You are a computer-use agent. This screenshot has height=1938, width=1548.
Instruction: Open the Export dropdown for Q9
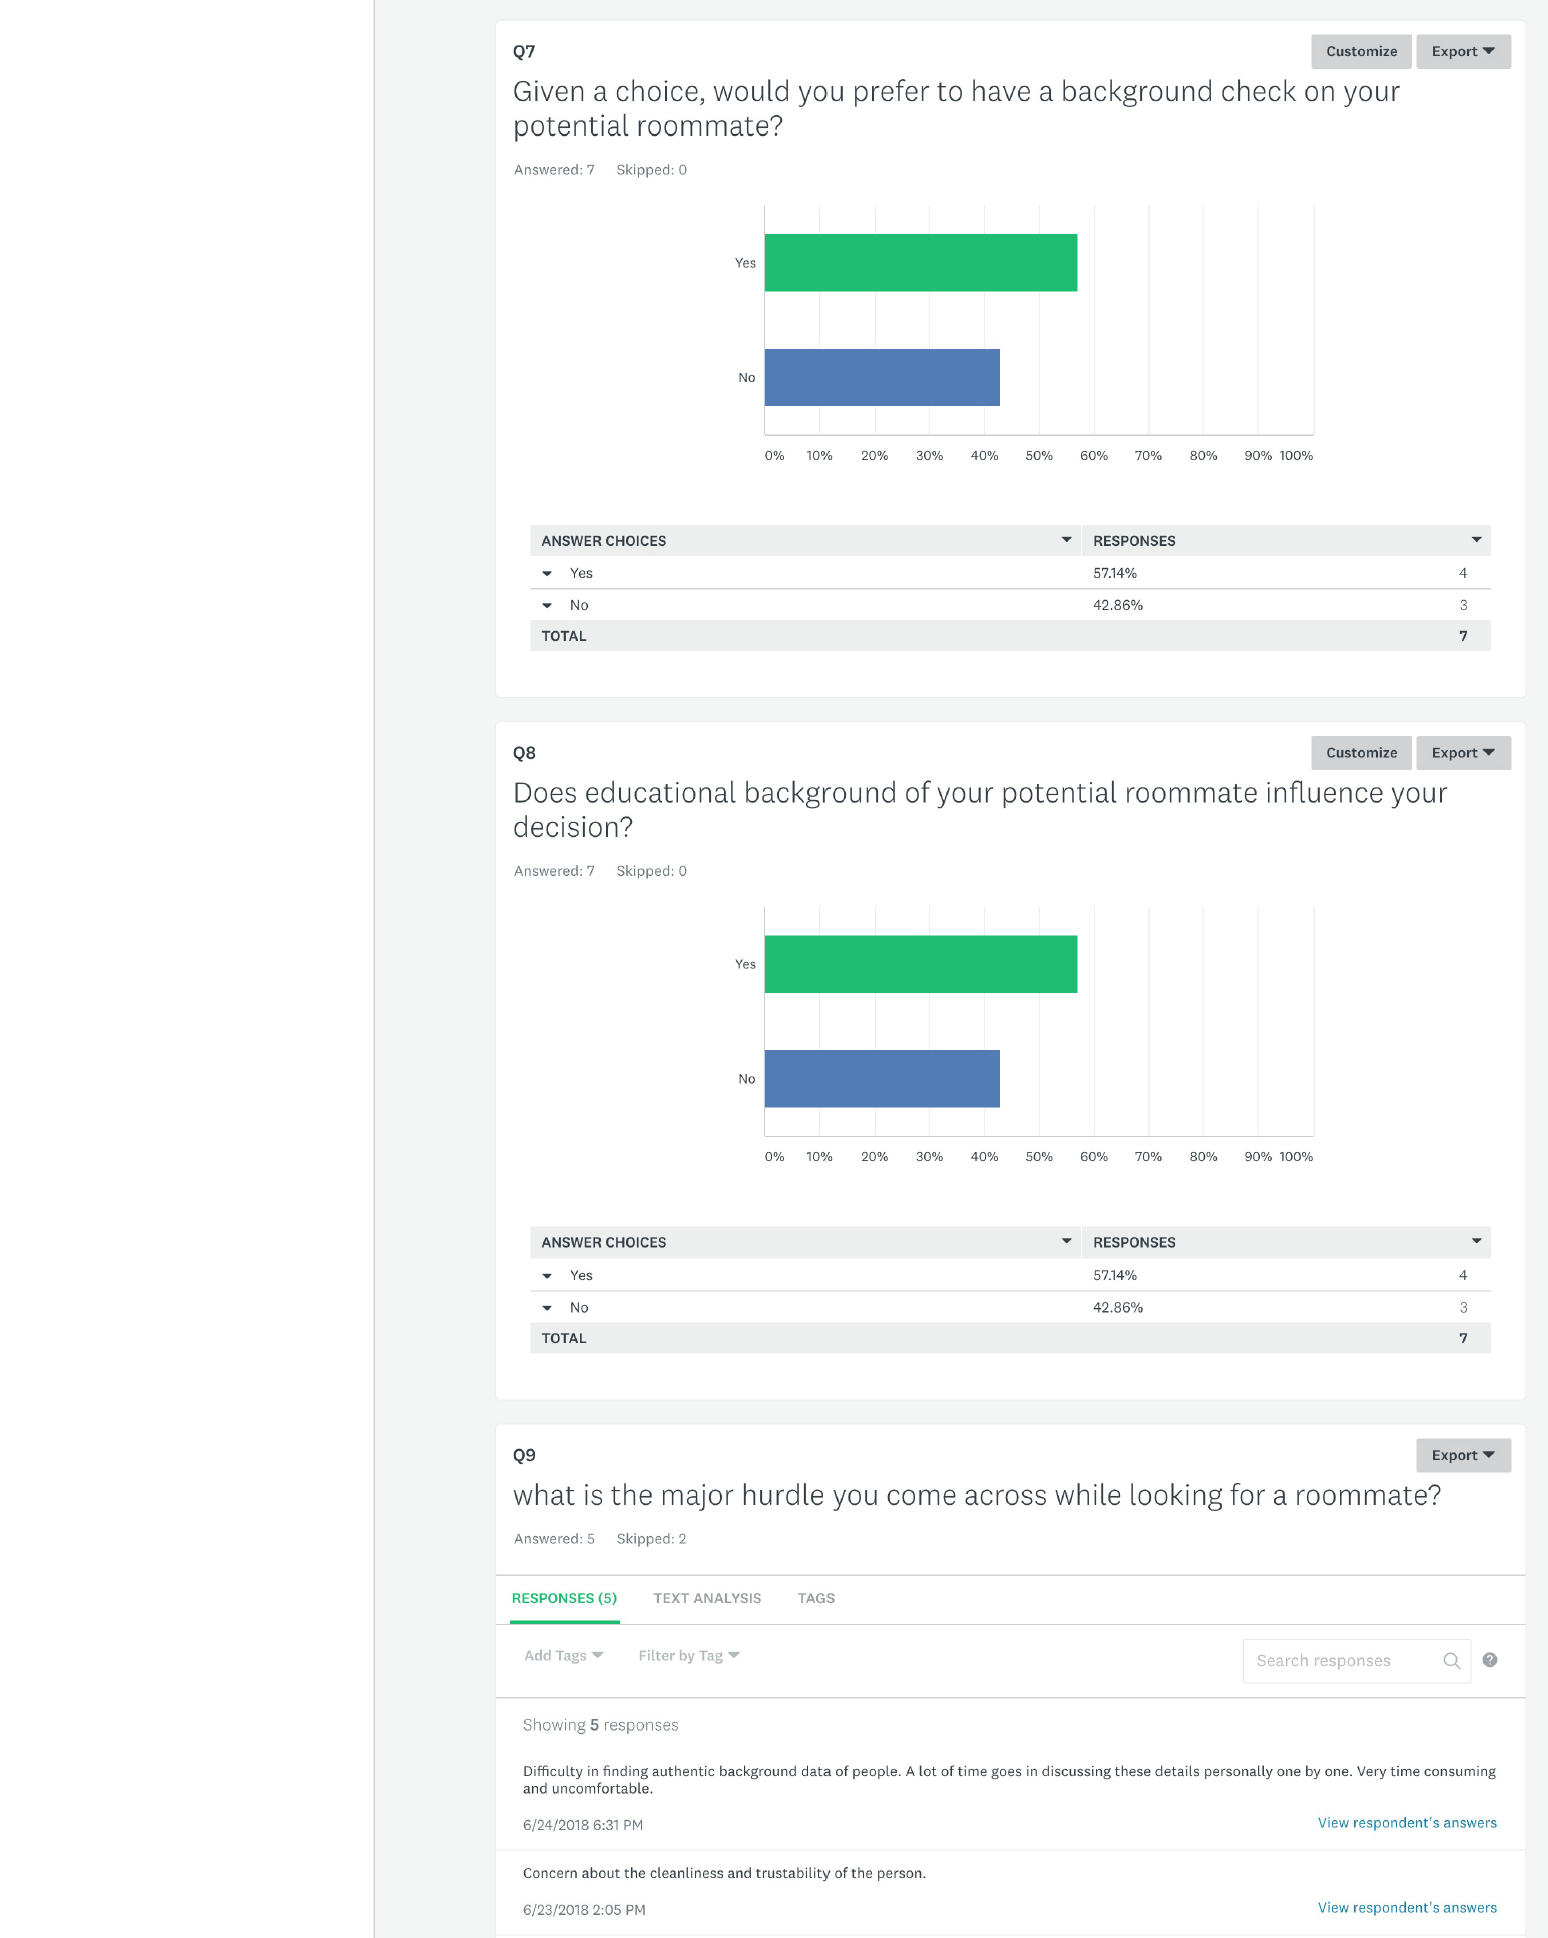point(1463,1455)
